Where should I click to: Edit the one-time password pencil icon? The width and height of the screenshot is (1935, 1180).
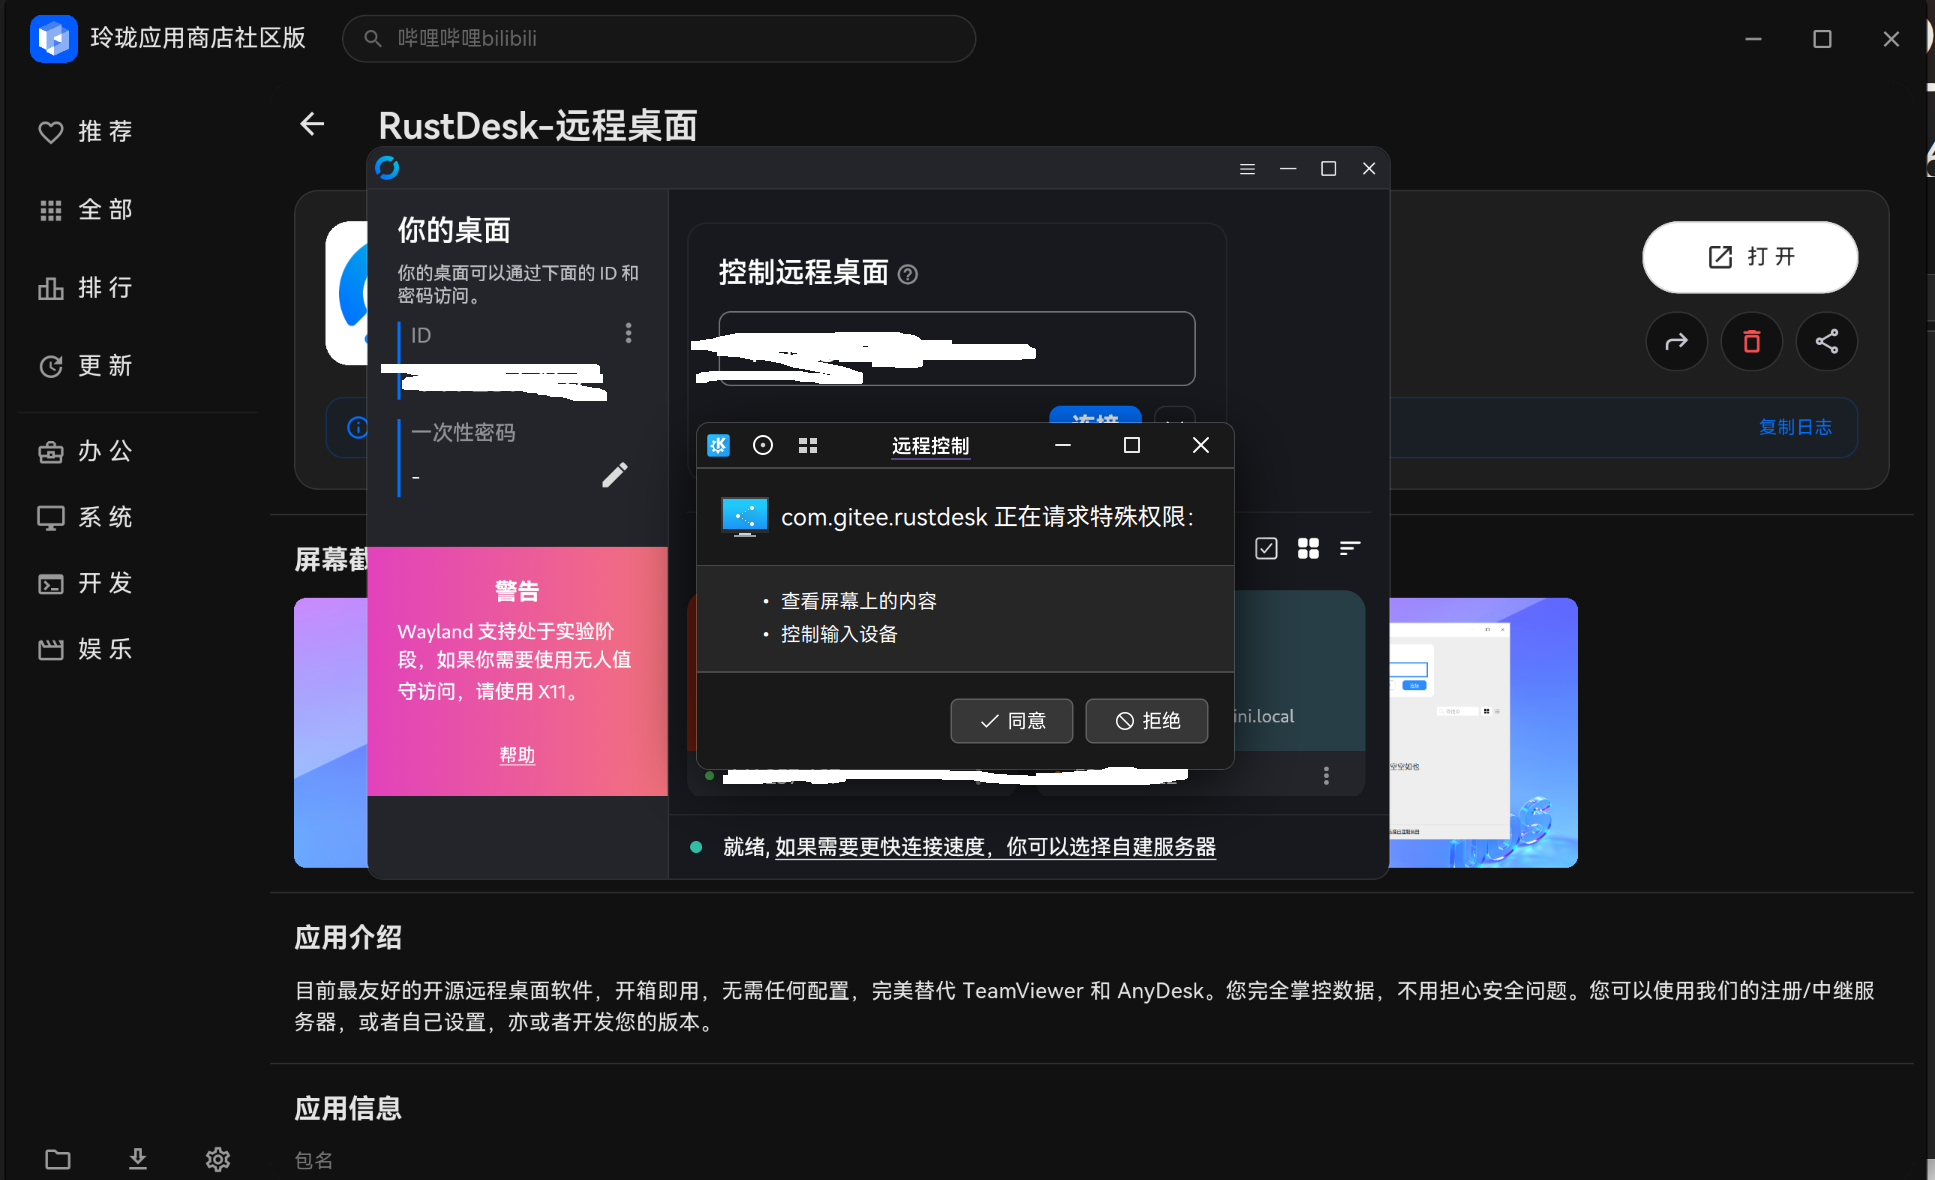click(615, 475)
